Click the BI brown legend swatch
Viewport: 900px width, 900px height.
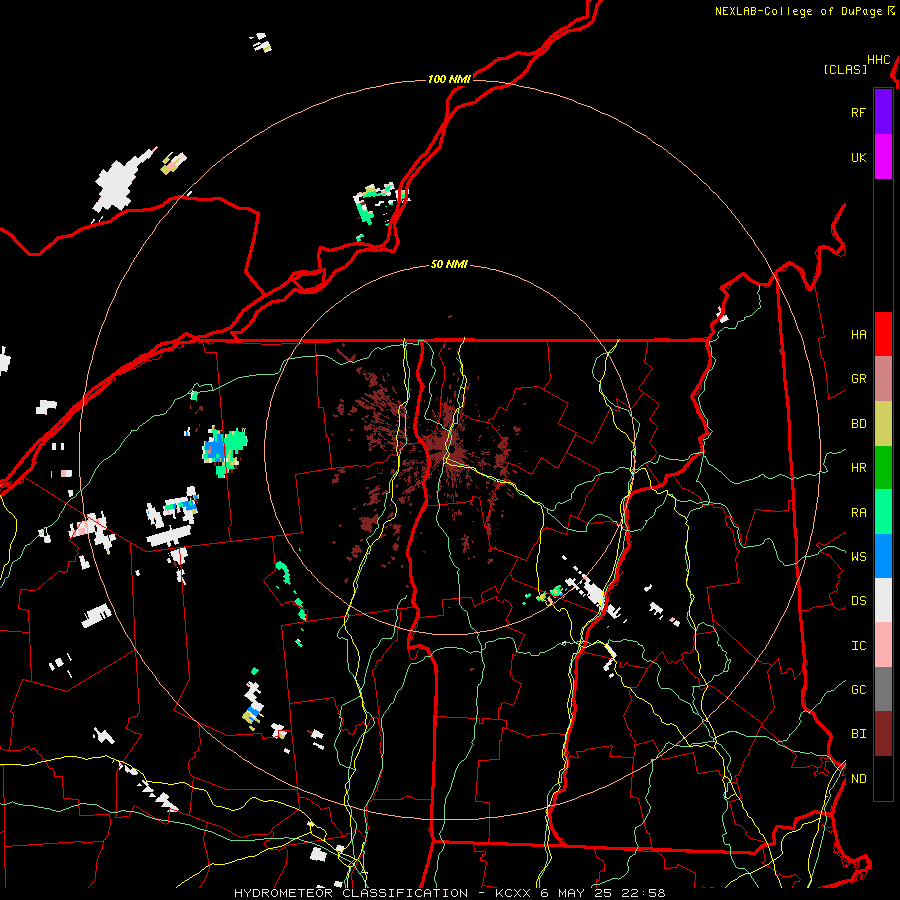pyautogui.click(x=883, y=734)
